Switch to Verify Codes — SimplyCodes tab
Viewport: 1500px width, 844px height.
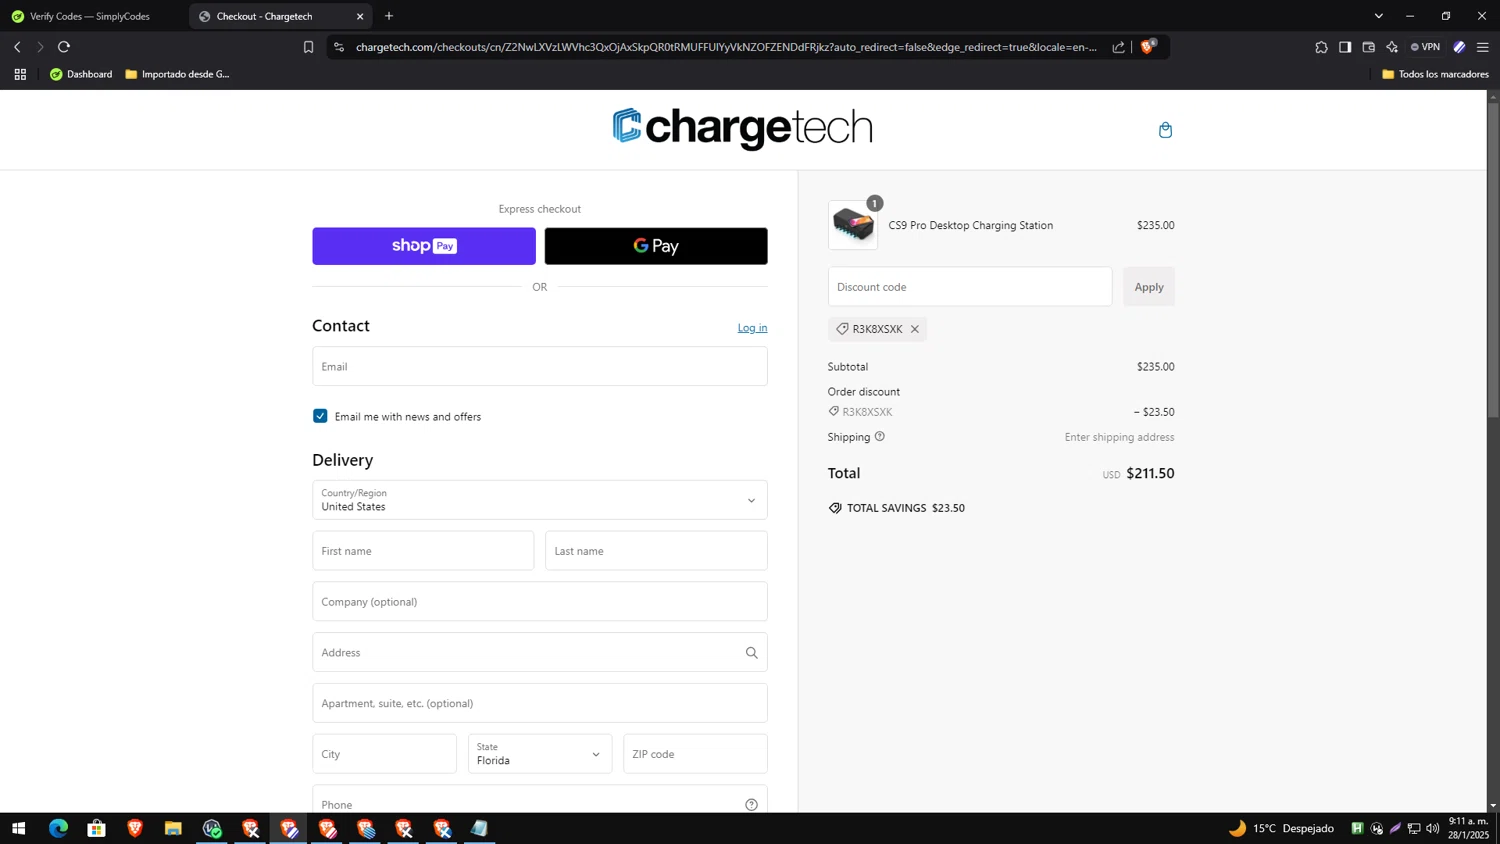click(x=90, y=16)
